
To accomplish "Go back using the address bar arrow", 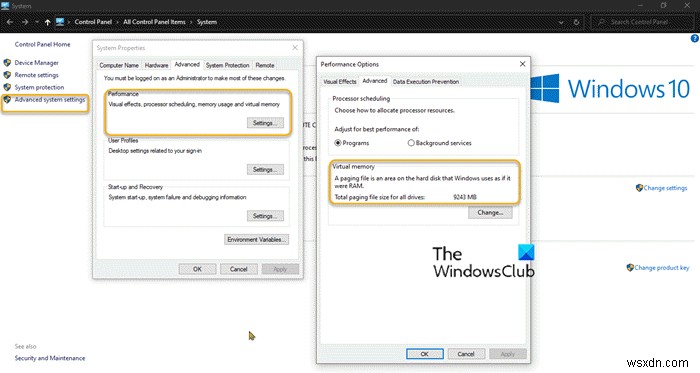I will 10,22.
